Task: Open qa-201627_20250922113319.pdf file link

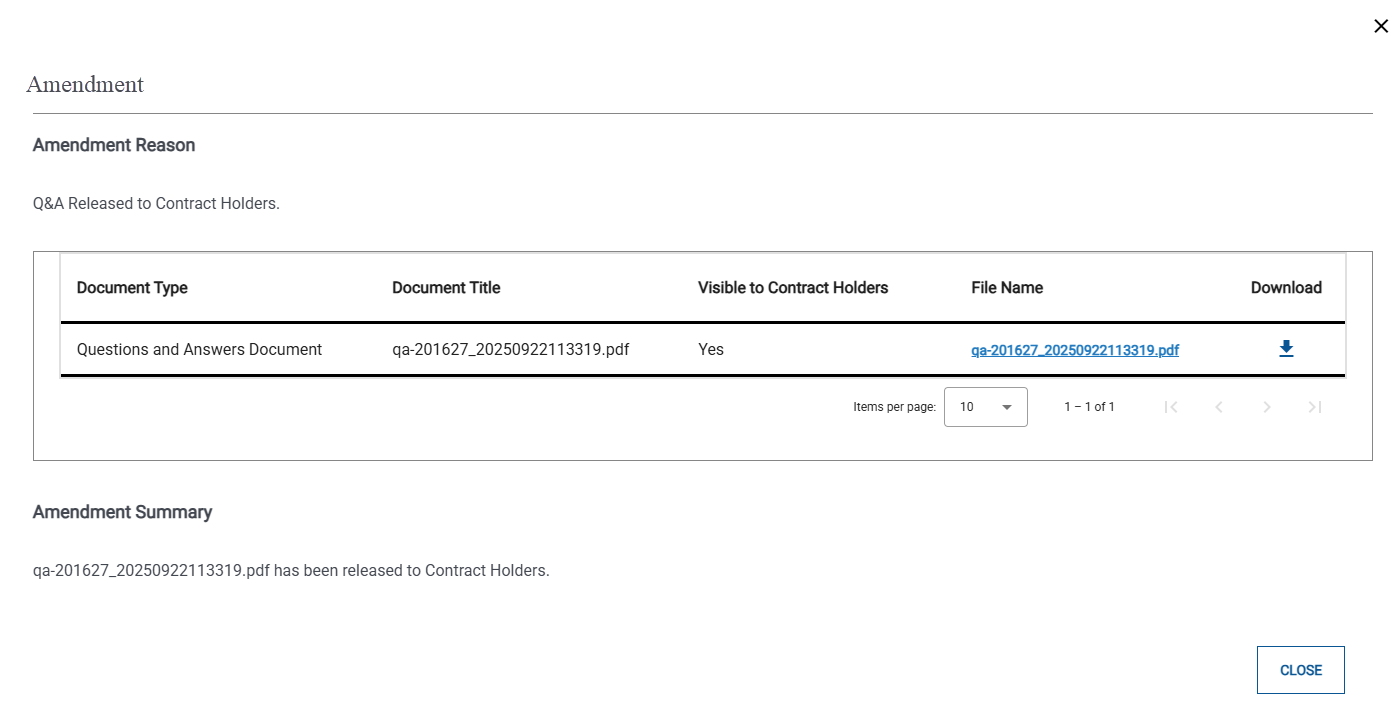Action: [x=1074, y=350]
